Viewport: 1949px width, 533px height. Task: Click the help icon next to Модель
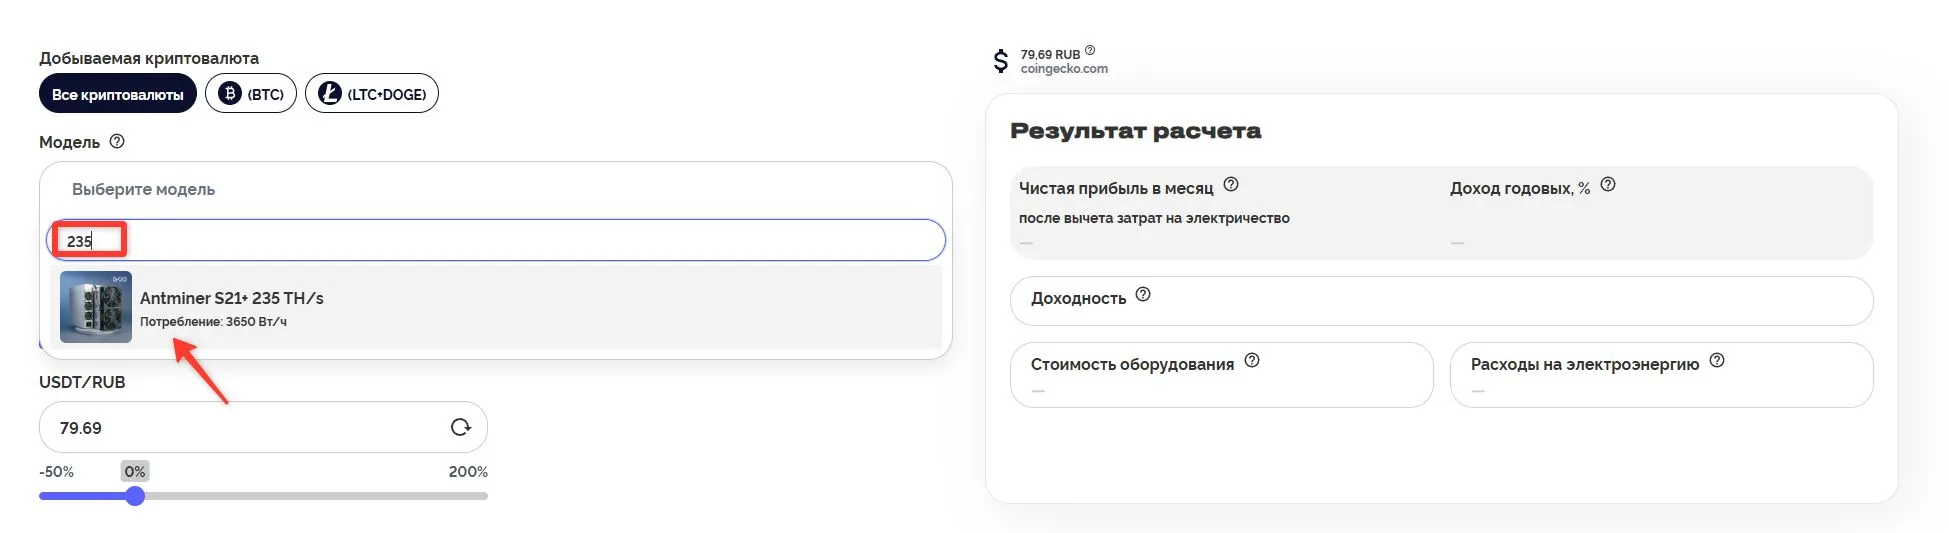coord(117,142)
